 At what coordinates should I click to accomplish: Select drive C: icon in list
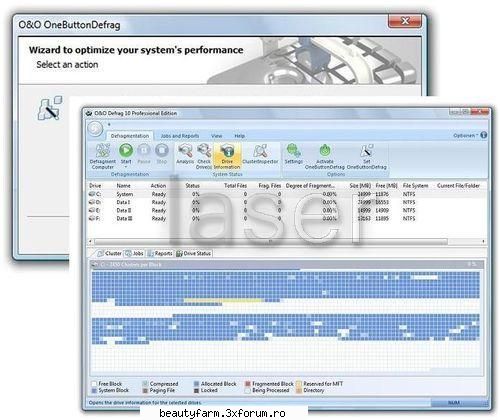coord(92,194)
